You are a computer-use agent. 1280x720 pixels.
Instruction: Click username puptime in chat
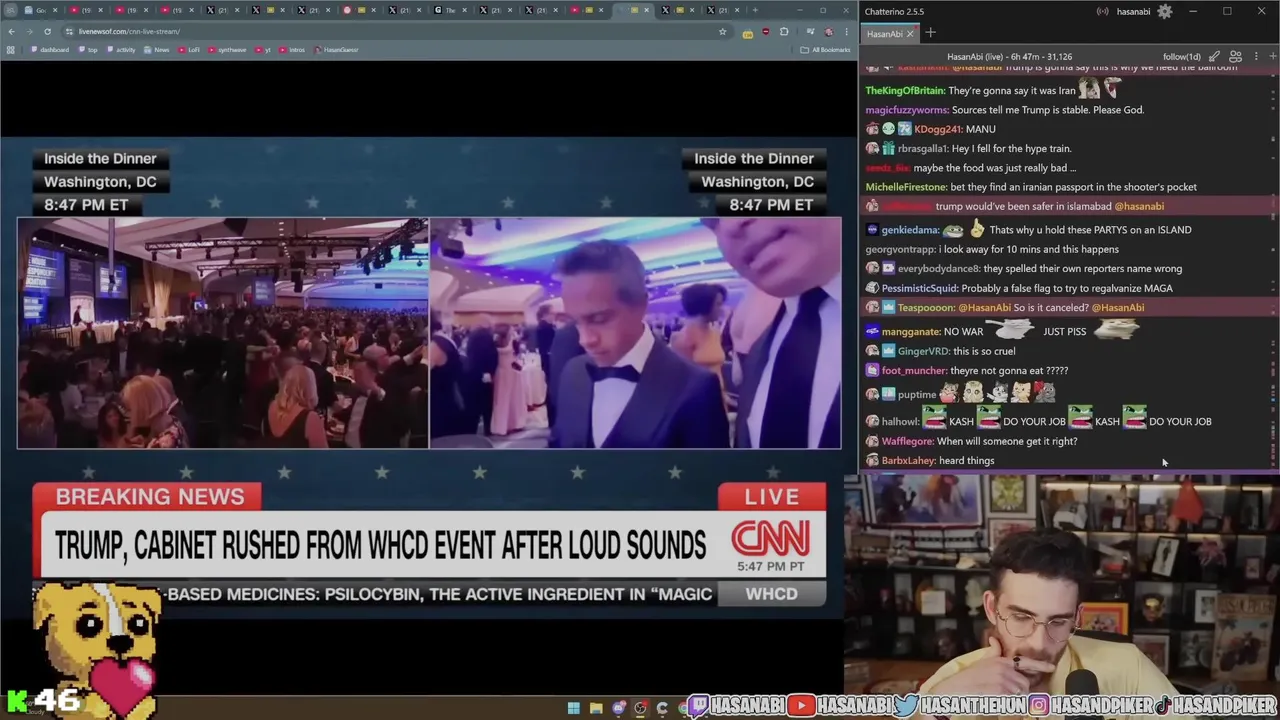tap(917, 395)
